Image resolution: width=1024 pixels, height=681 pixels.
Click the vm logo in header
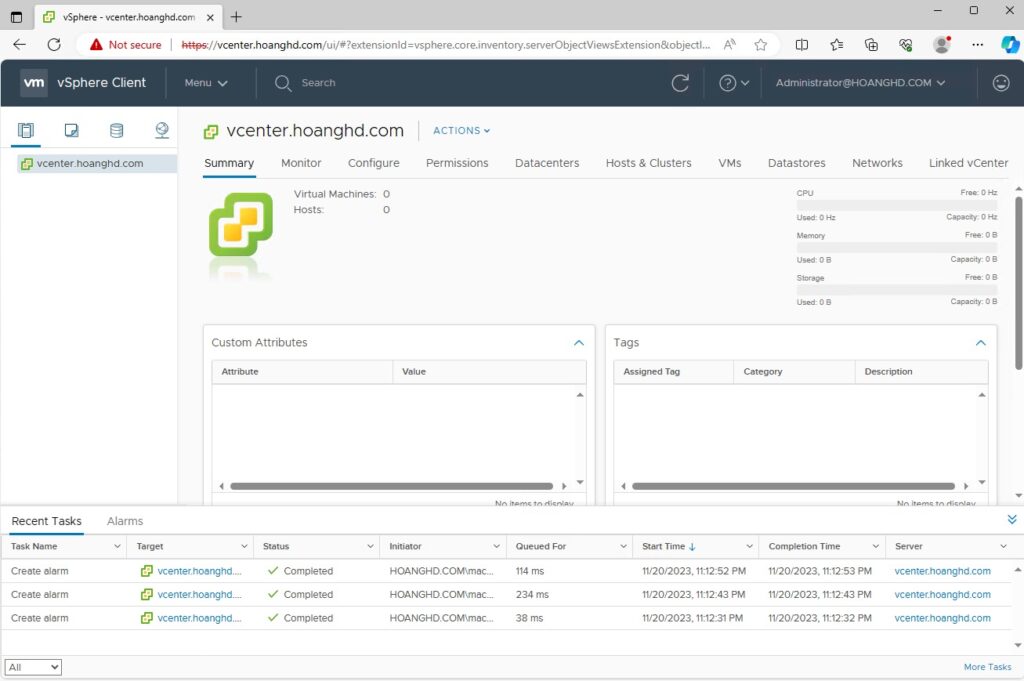pyautogui.click(x=34, y=83)
